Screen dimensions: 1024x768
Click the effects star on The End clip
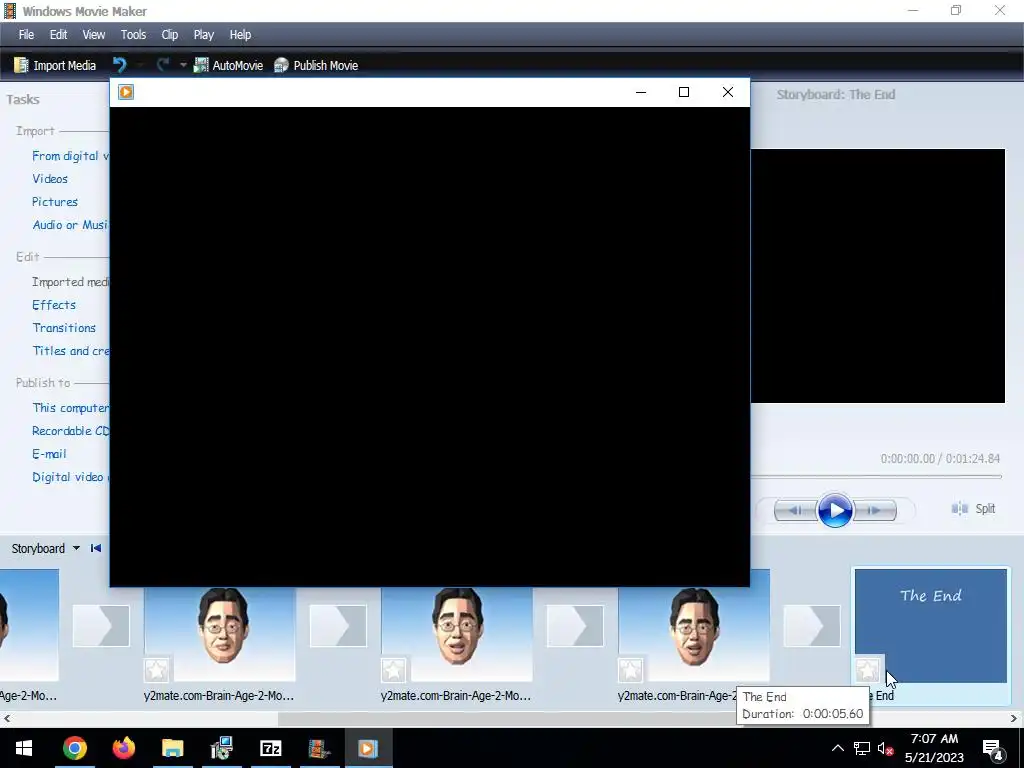click(868, 669)
